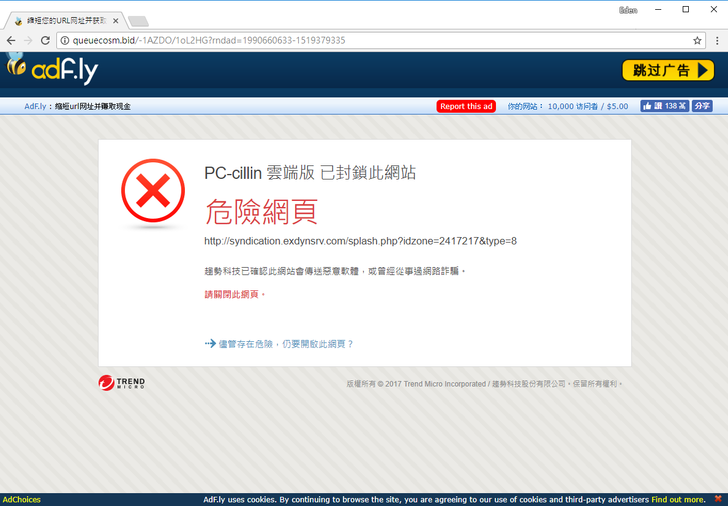Click 你的网站 10,000 visitors $5.00 link

(x=568, y=106)
